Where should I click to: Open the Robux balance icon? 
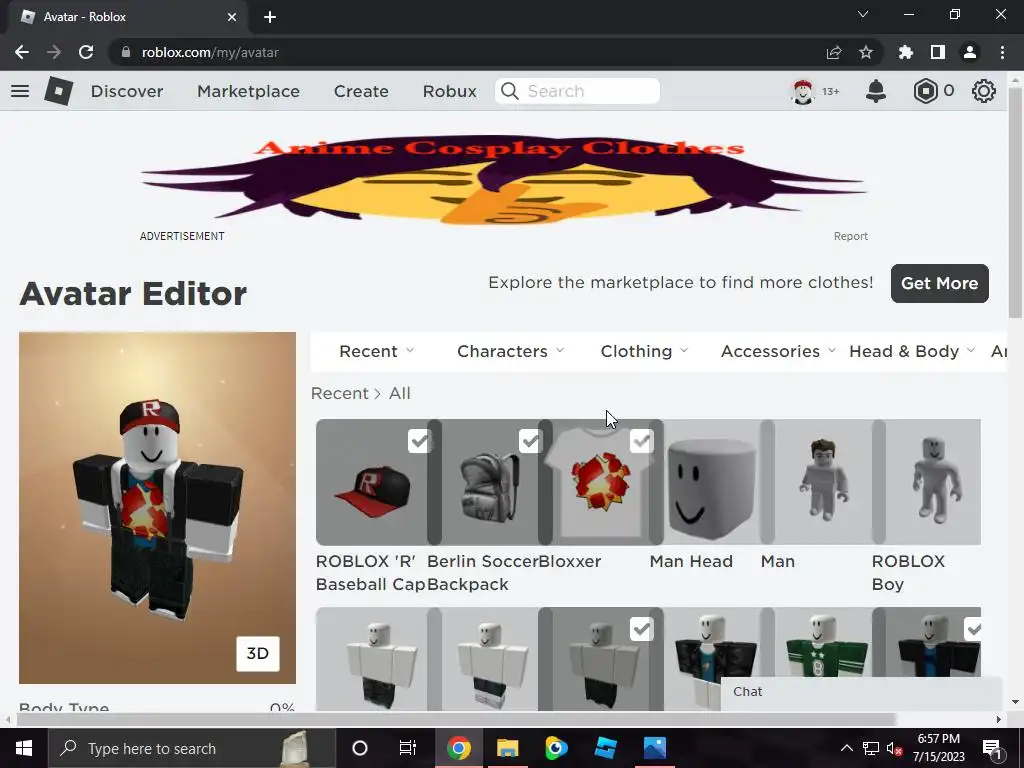click(925, 91)
